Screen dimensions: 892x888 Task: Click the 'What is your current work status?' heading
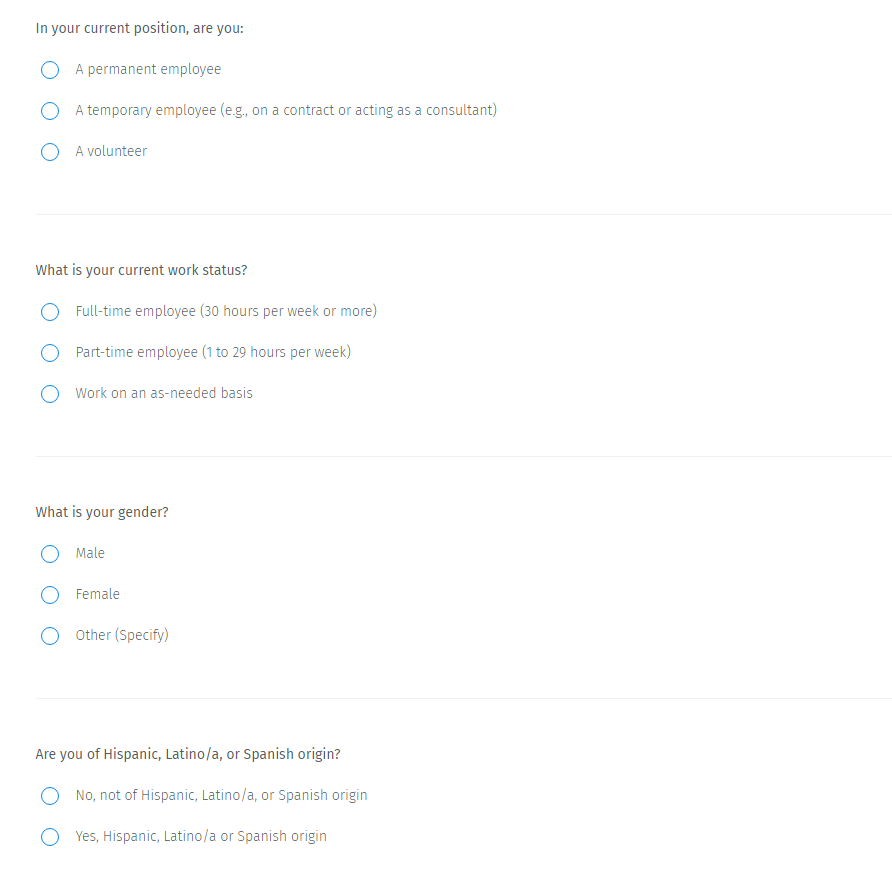(141, 270)
